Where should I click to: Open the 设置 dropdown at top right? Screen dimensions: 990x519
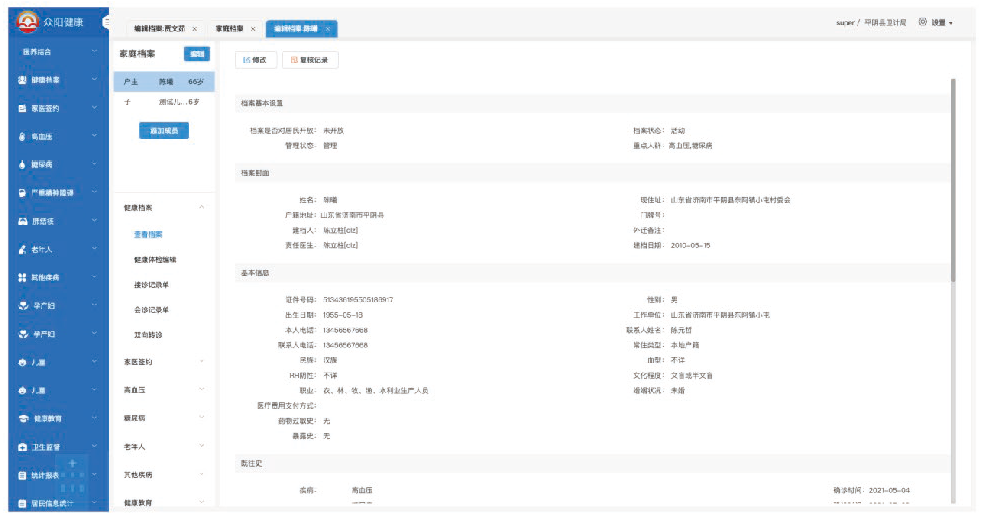[x=941, y=22]
